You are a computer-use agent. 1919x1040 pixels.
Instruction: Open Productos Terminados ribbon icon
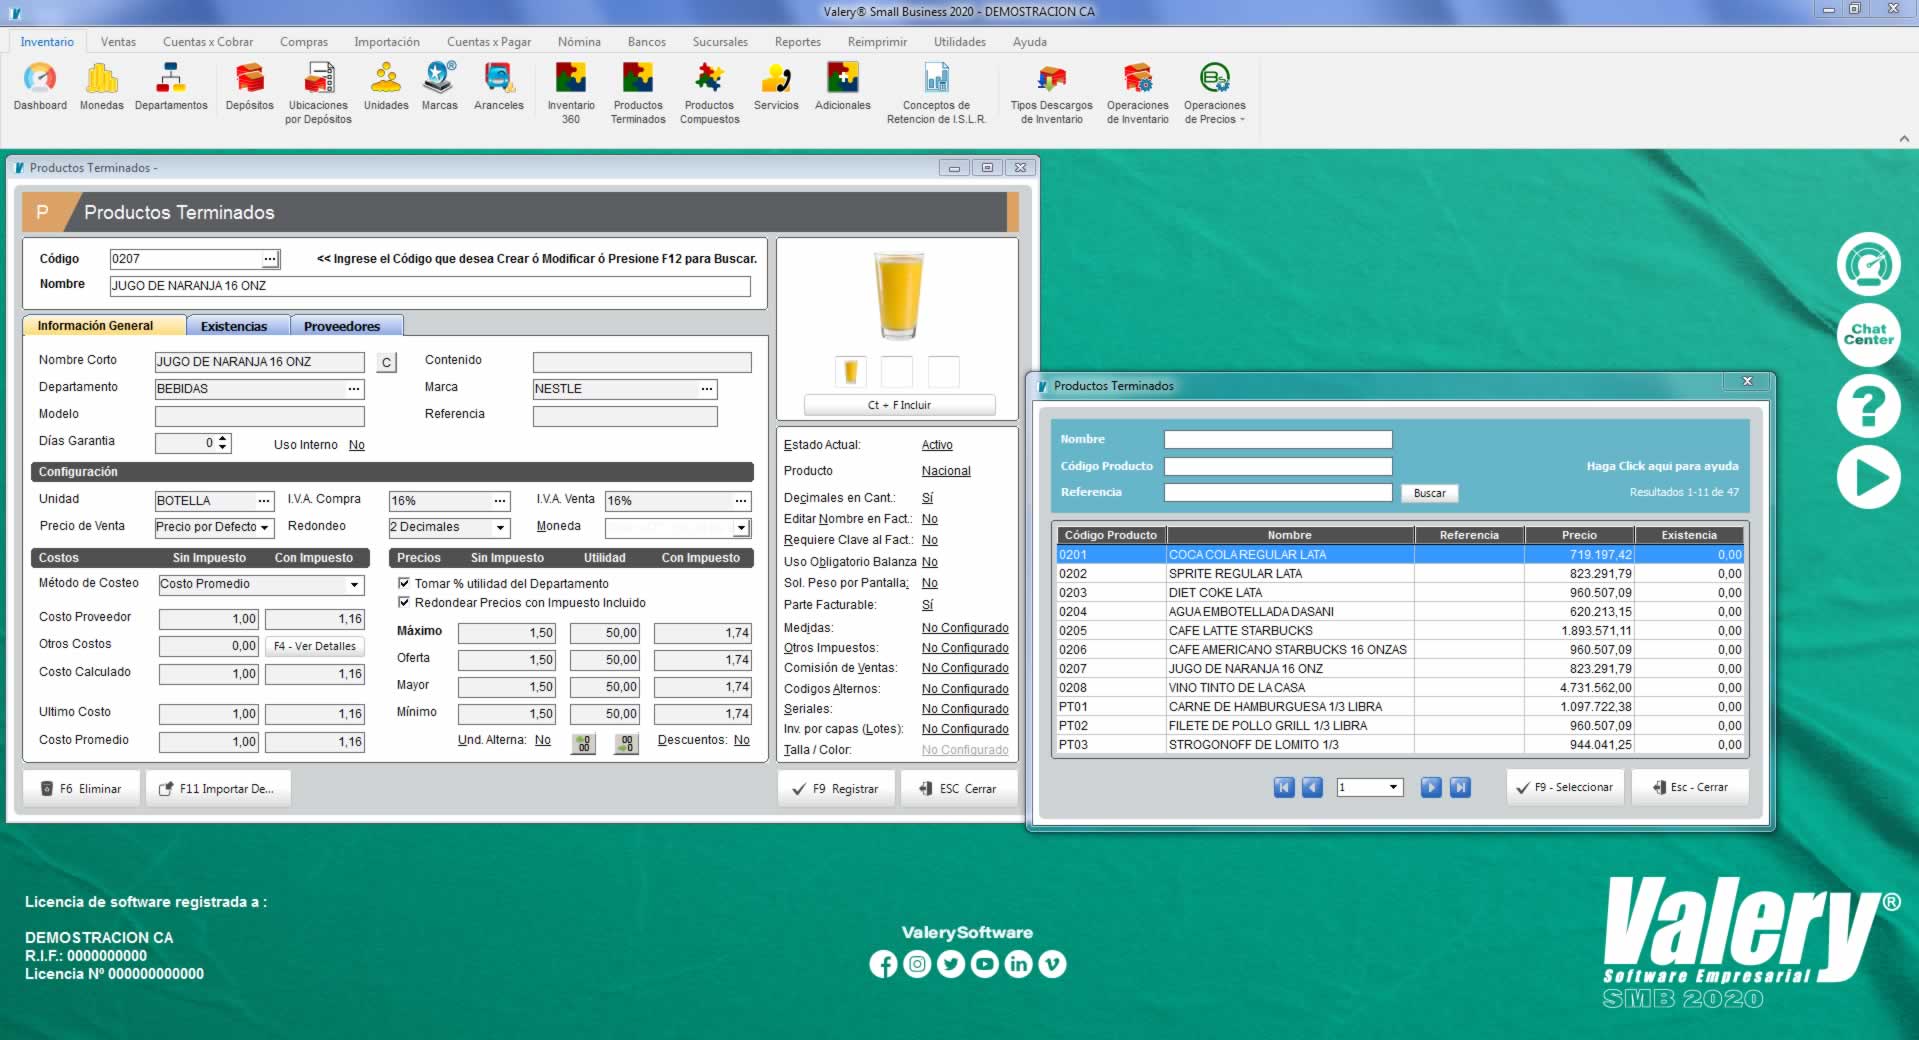(x=638, y=93)
